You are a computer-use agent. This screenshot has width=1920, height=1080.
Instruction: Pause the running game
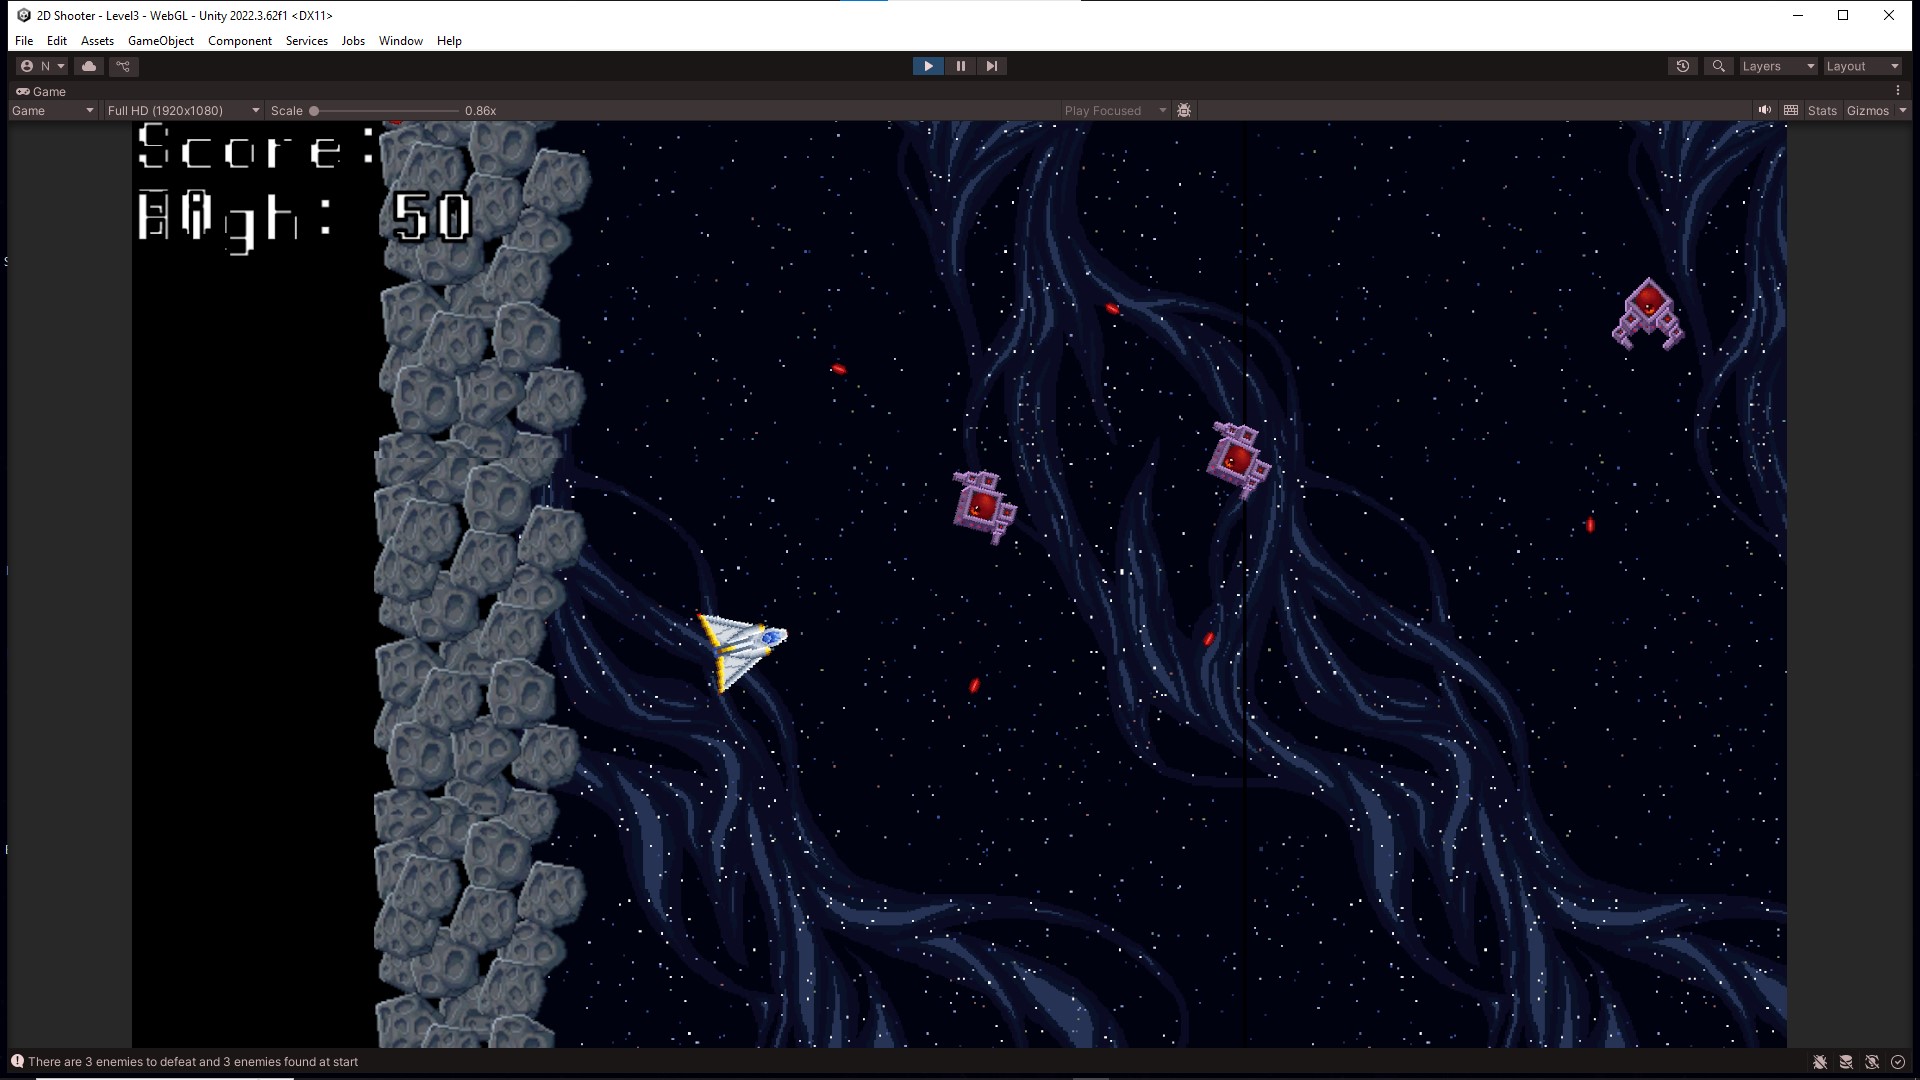tap(960, 66)
